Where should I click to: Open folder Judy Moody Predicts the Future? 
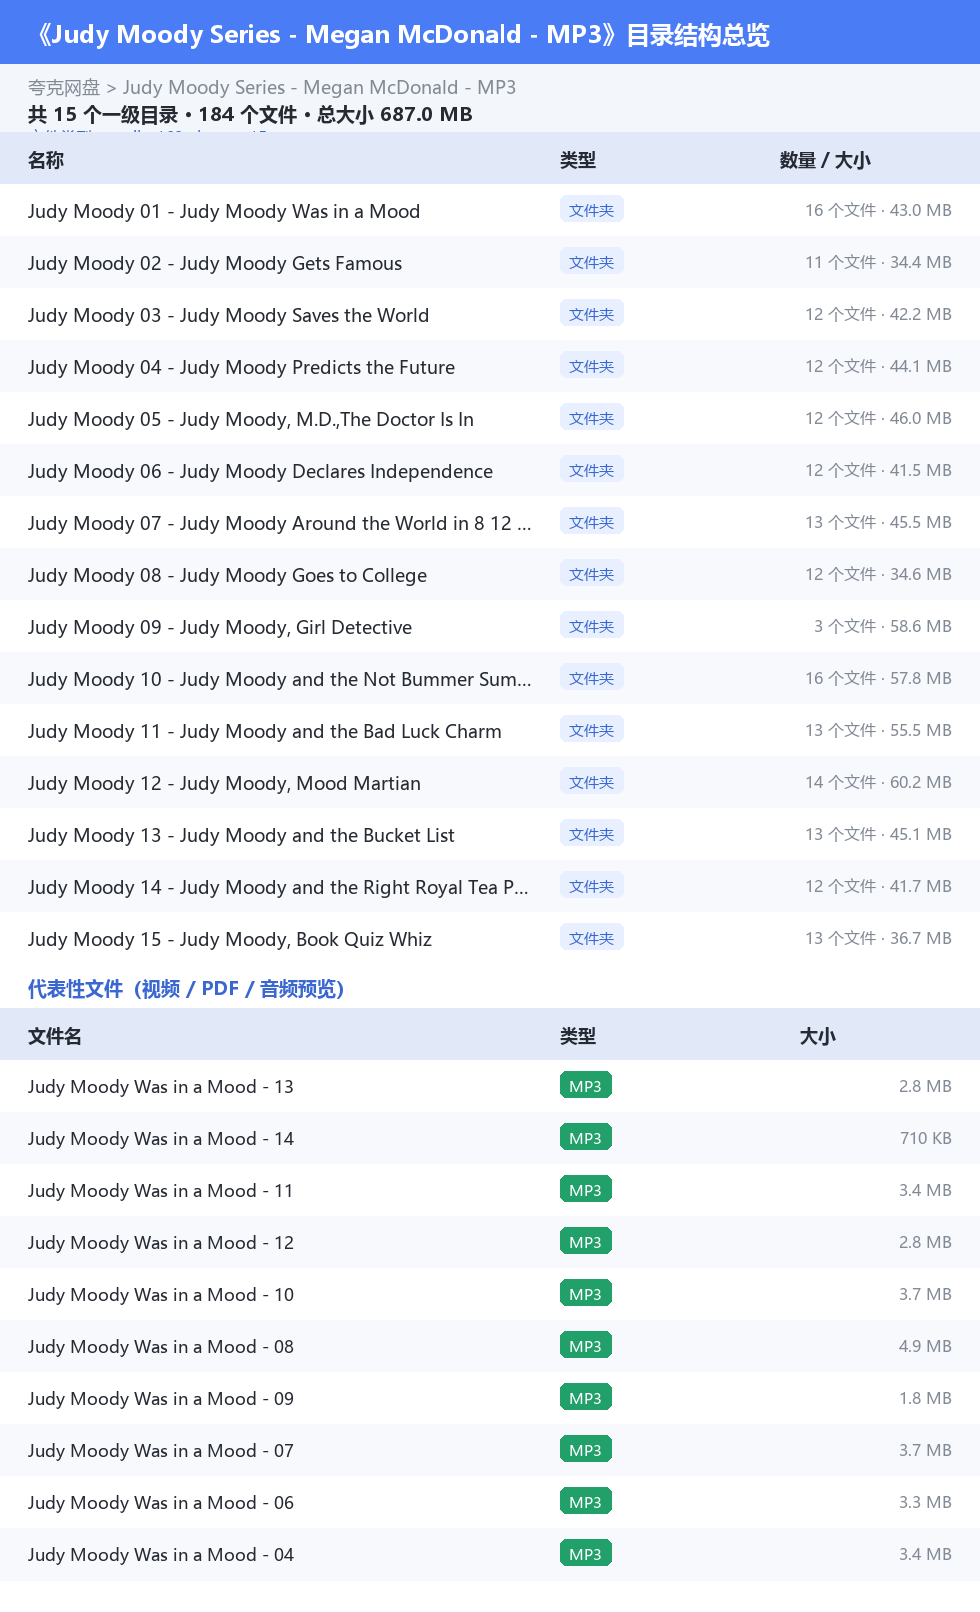241,367
